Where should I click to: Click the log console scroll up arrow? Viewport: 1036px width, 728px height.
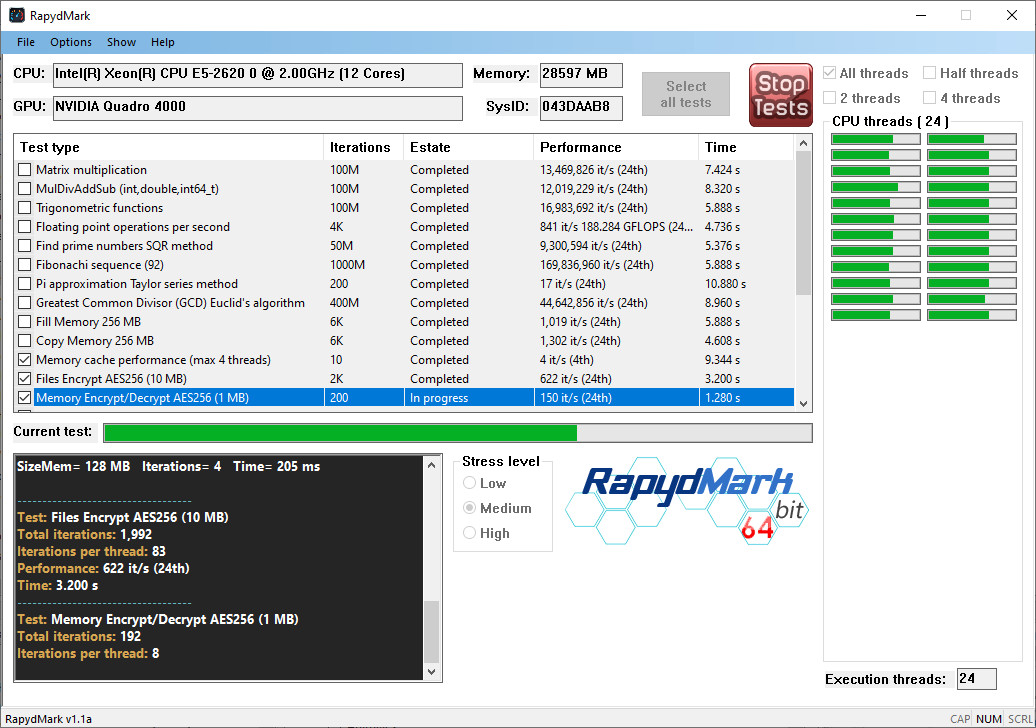click(x=431, y=465)
